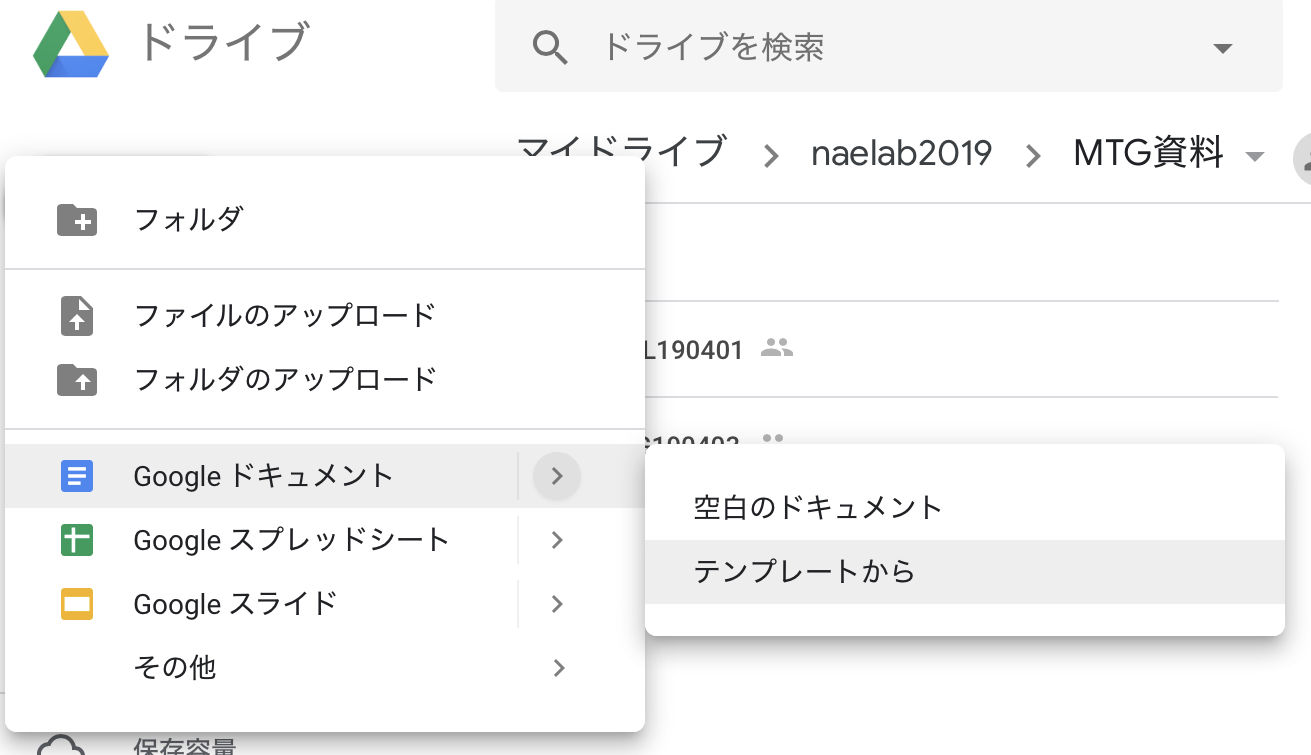This screenshot has height=755, width=1311.
Task: Open search options dropdown arrow
Action: (x=1221, y=48)
